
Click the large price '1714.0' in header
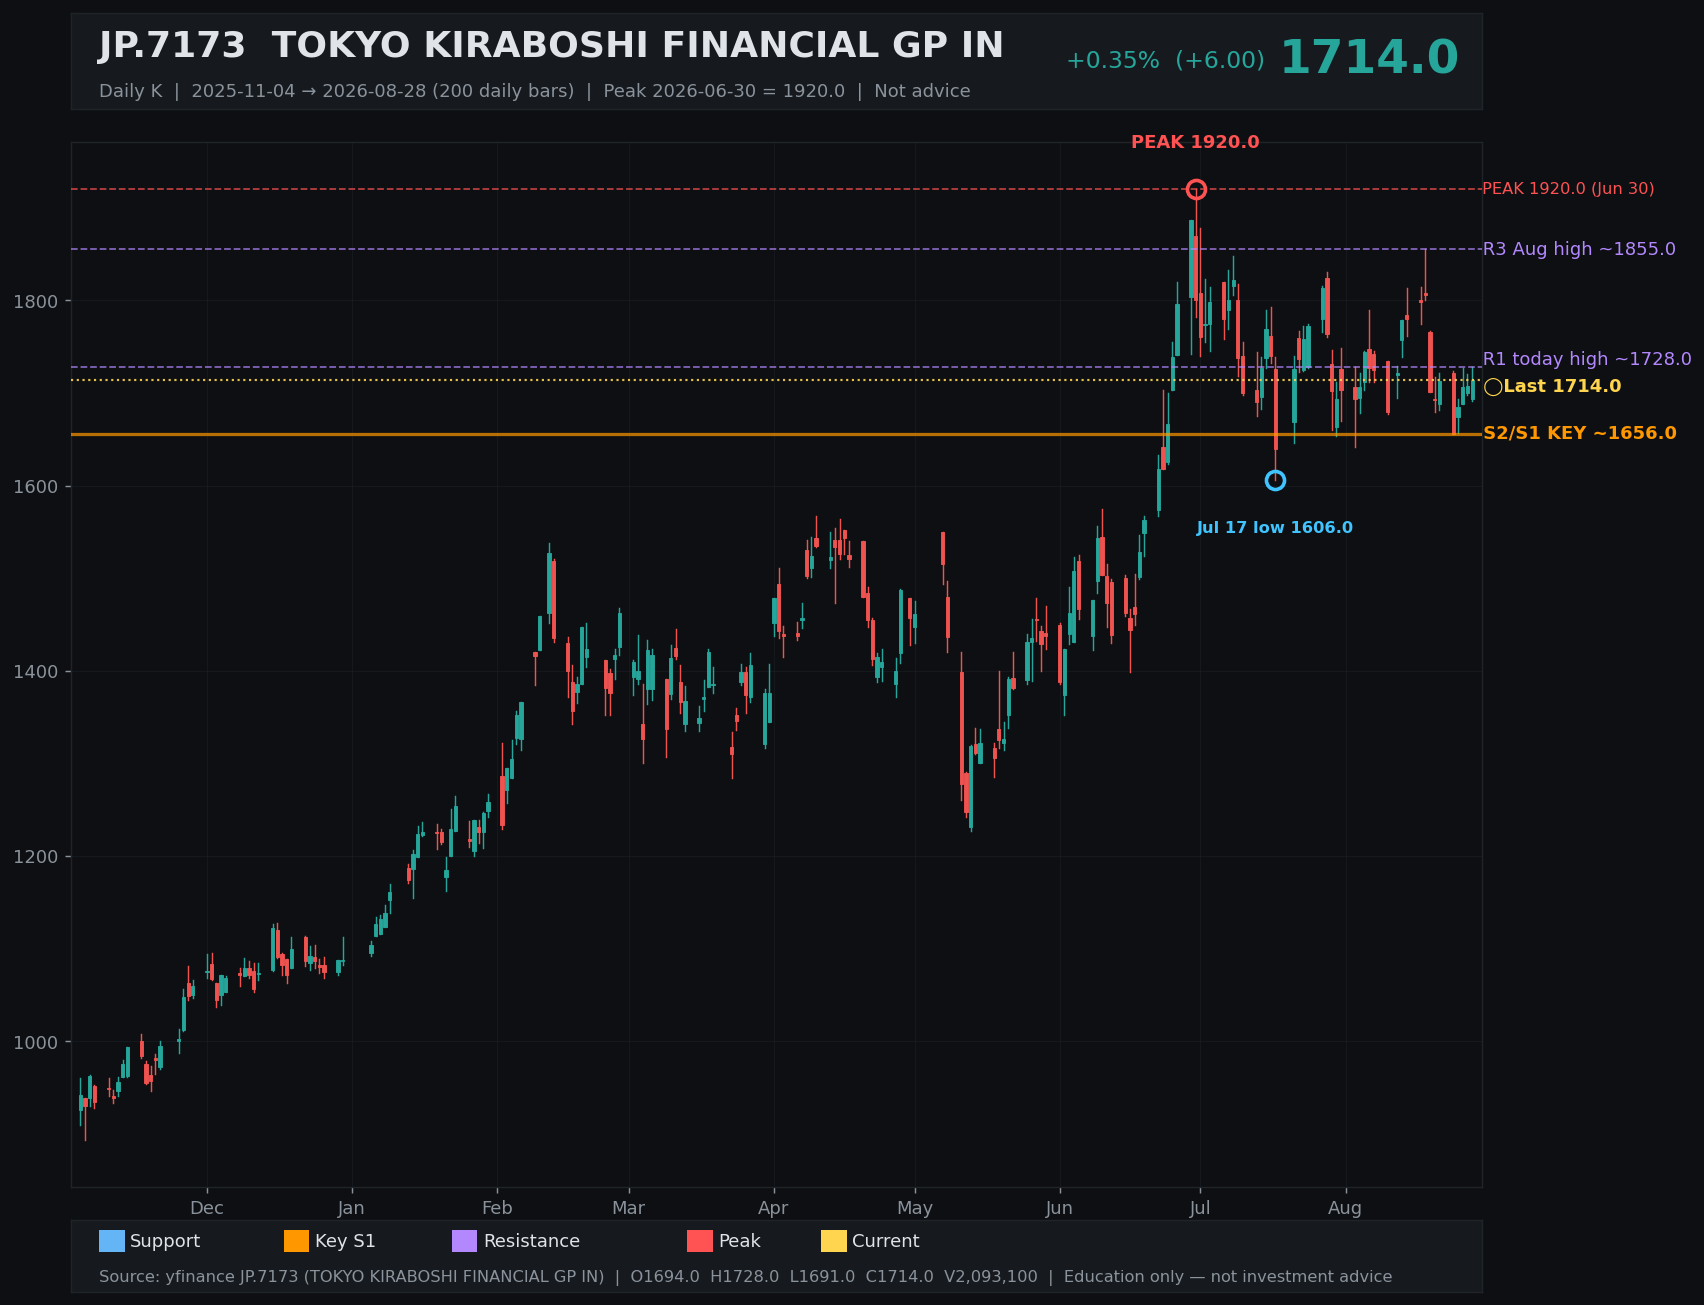[x=1369, y=58]
